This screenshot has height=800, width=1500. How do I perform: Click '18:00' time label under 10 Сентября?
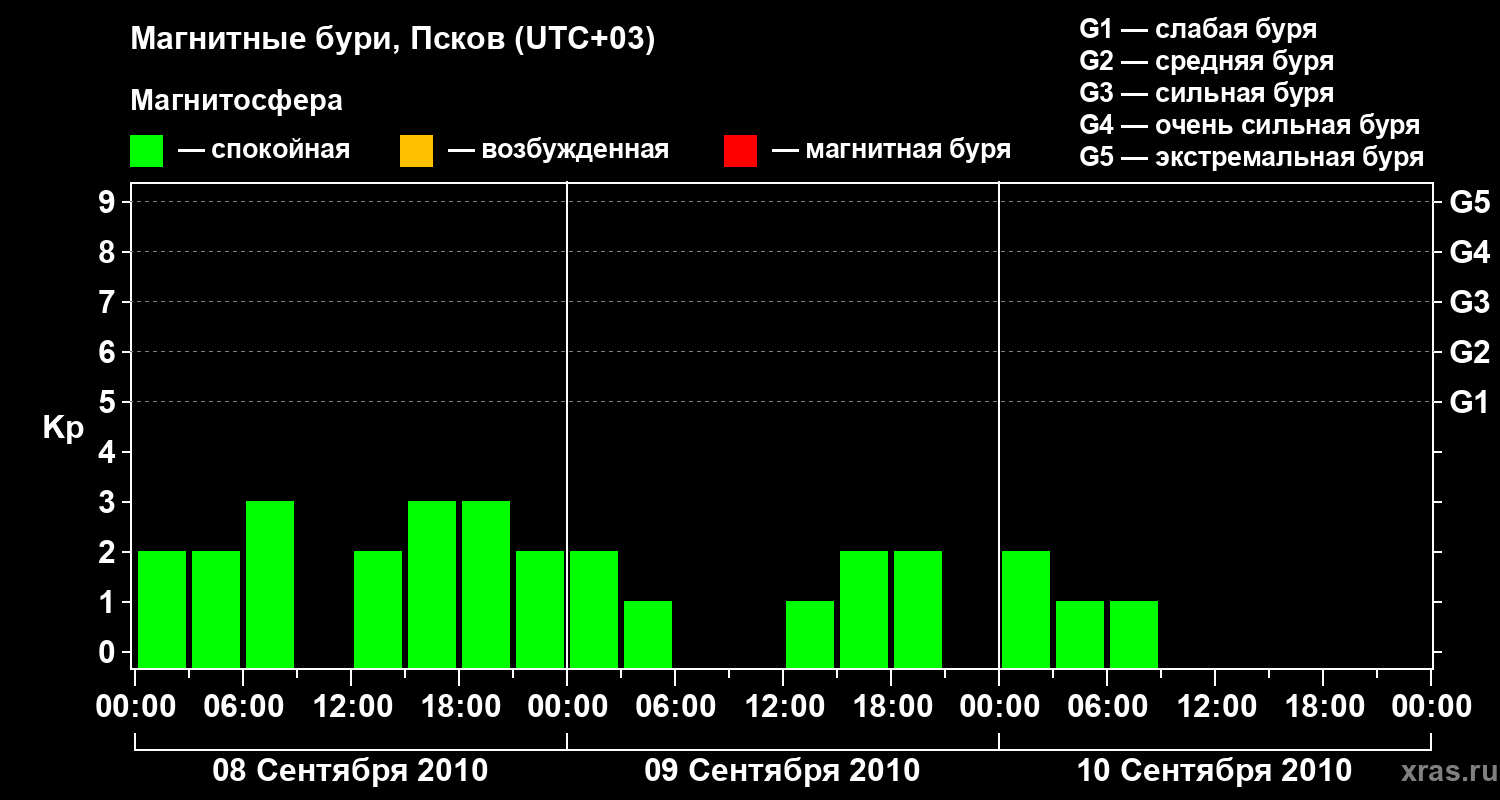pyautogui.click(x=1323, y=707)
